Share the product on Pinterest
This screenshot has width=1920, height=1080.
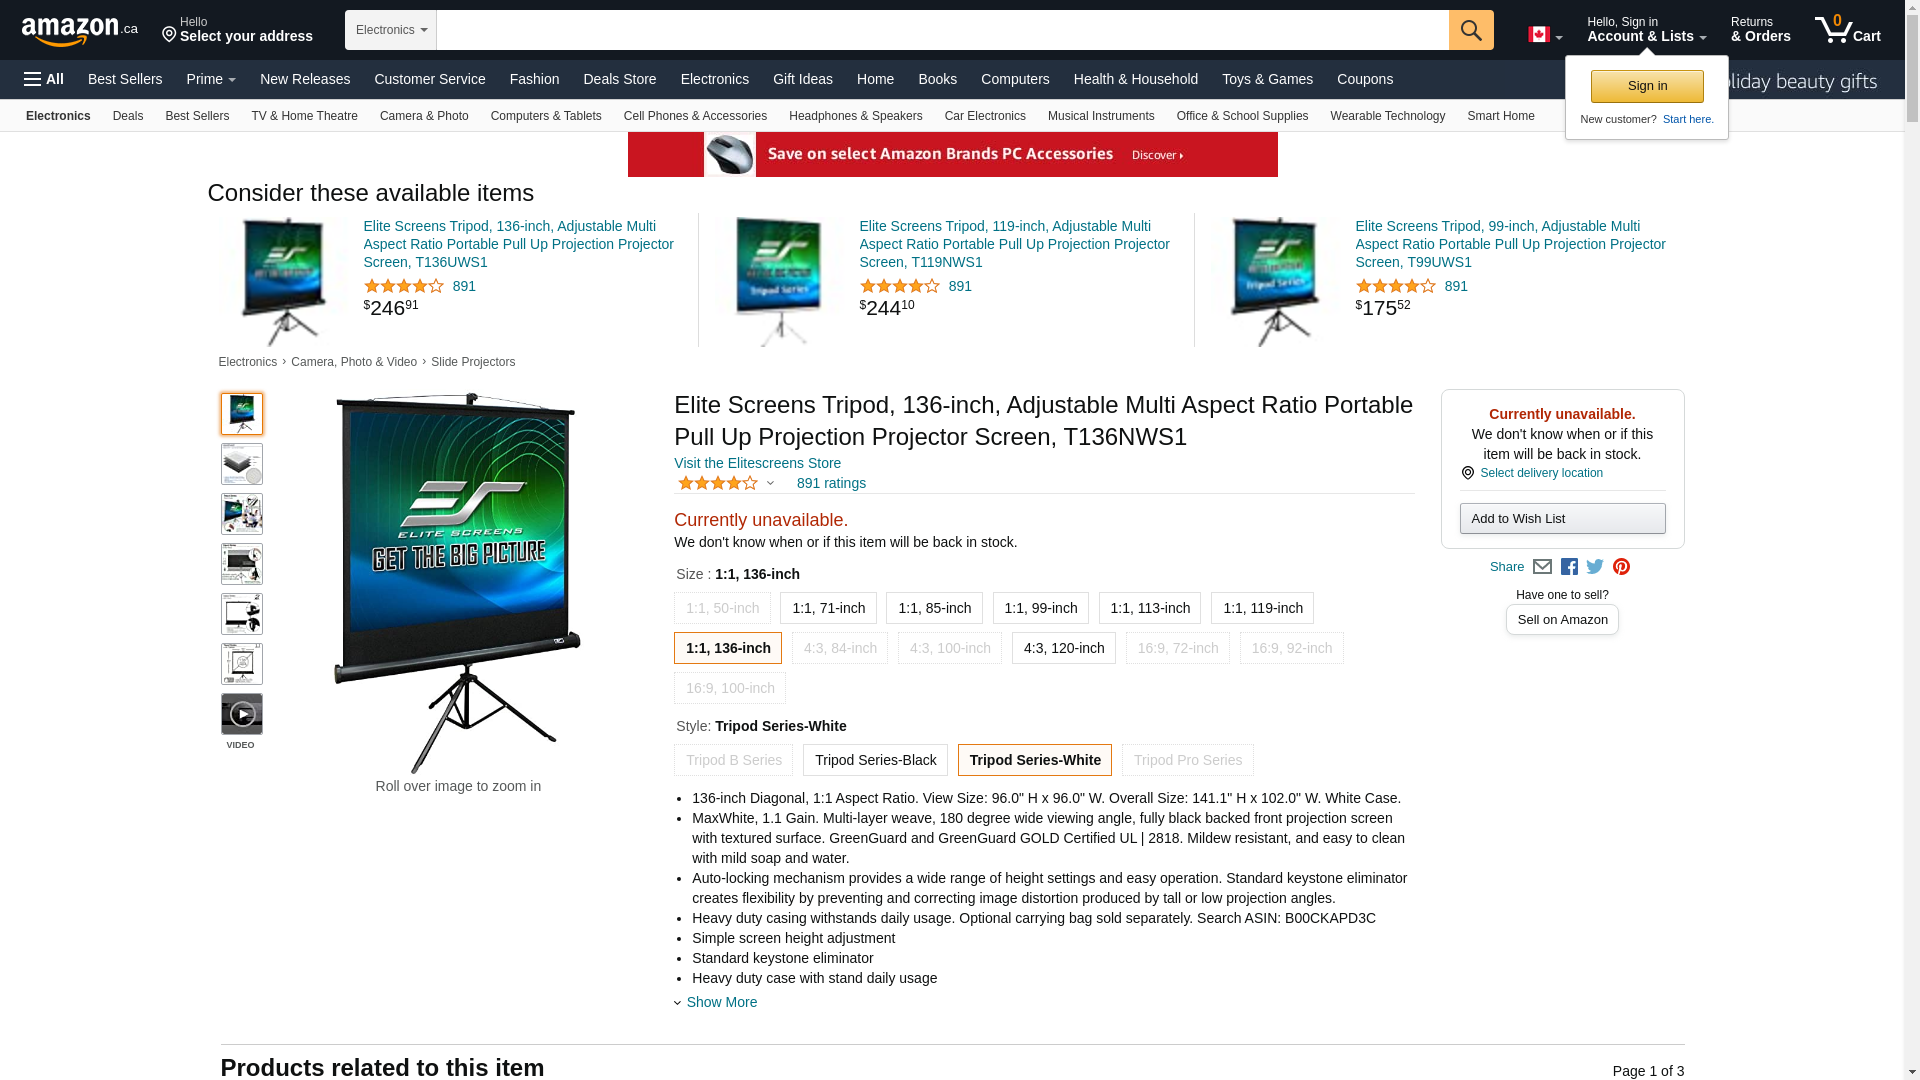[1621, 567]
